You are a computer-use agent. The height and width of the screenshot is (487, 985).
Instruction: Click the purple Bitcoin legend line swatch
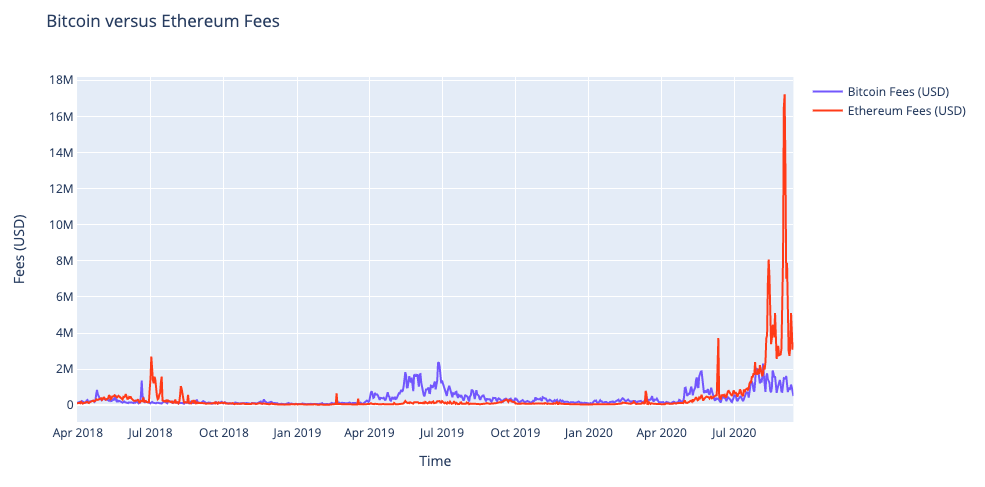[x=827, y=92]
